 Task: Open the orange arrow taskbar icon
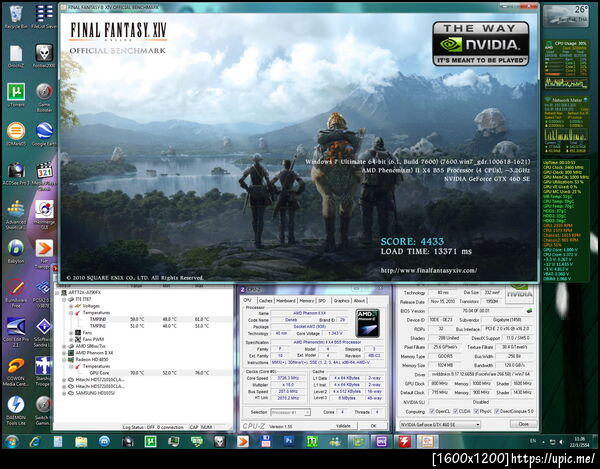(243, 441)
